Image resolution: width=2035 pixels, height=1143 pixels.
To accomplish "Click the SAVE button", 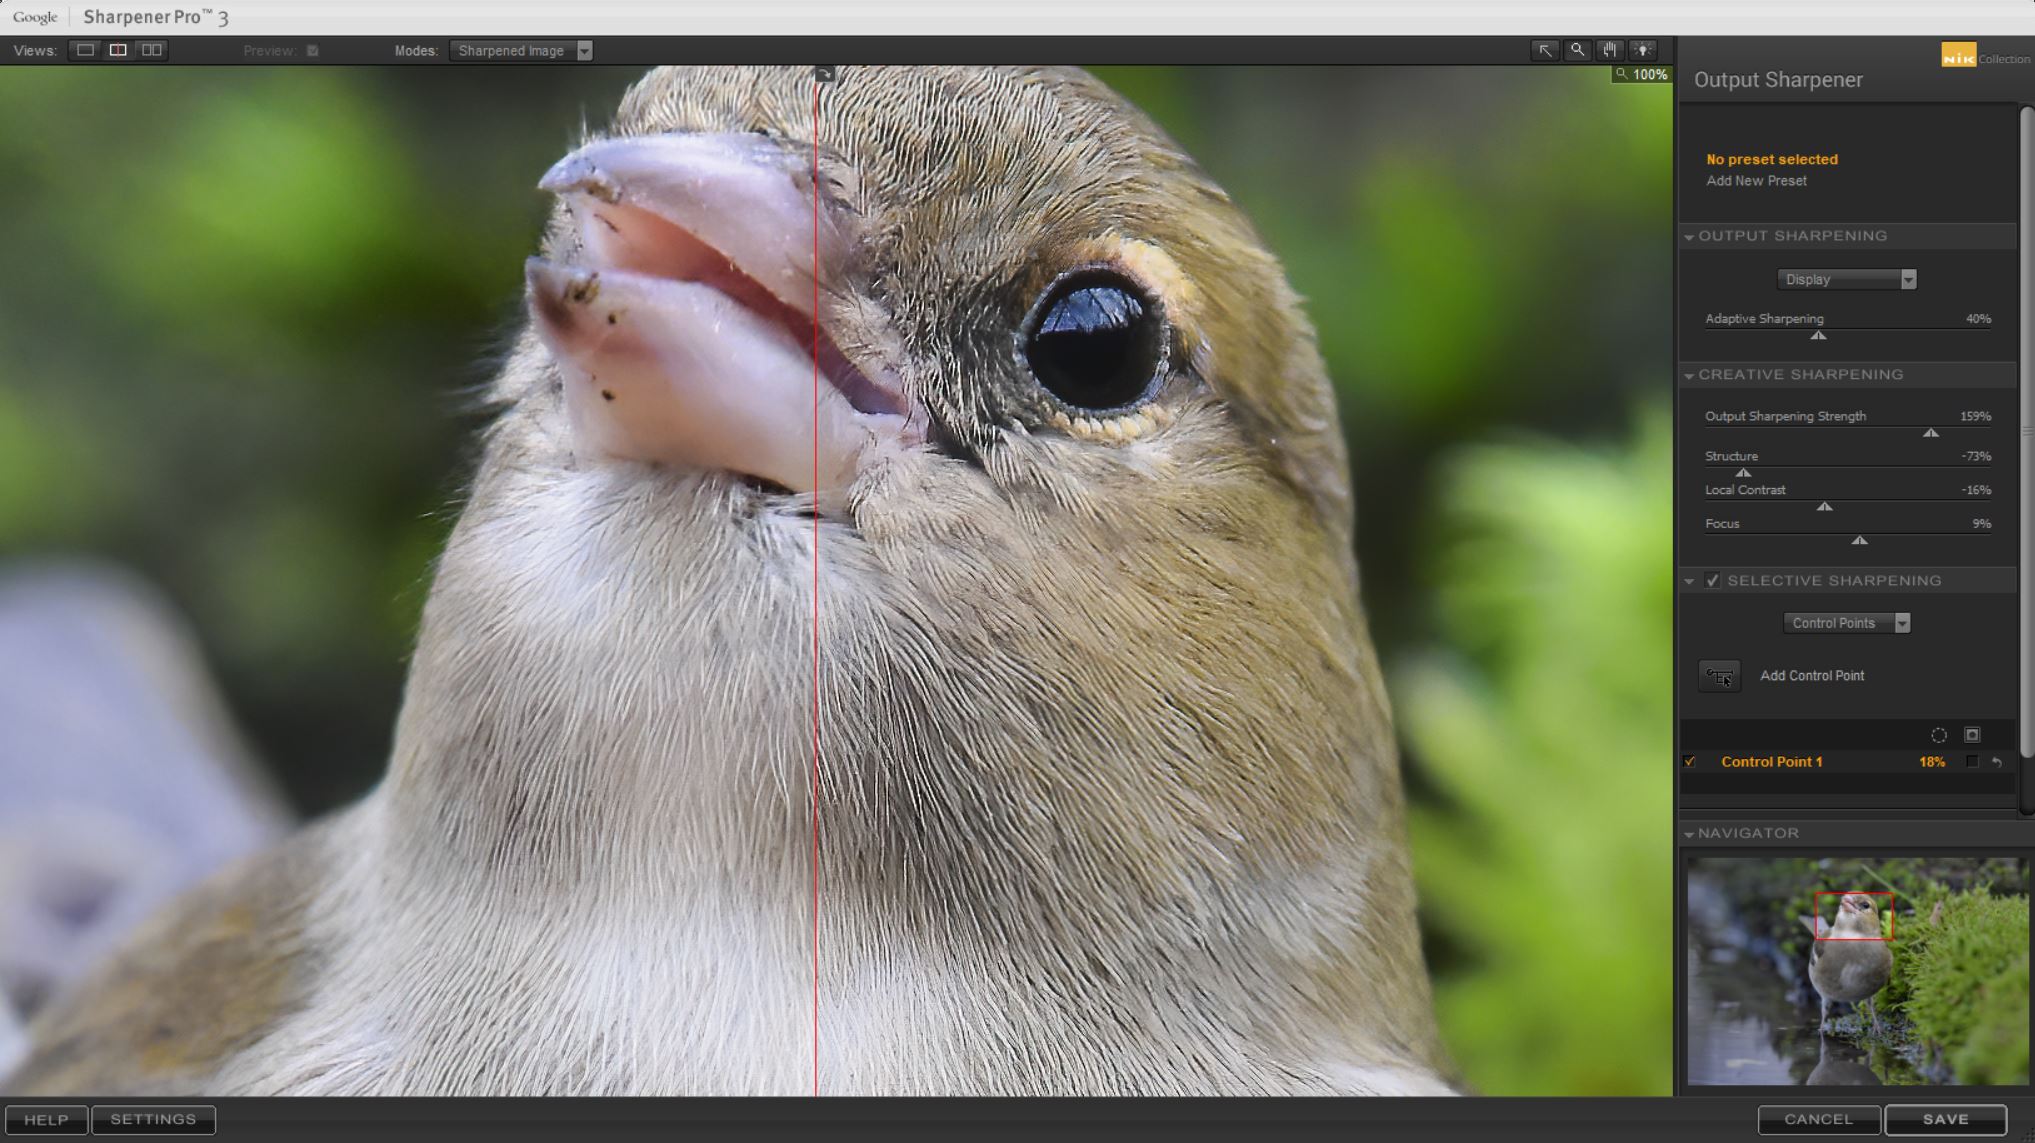I will click(x=1945, y=1120).
